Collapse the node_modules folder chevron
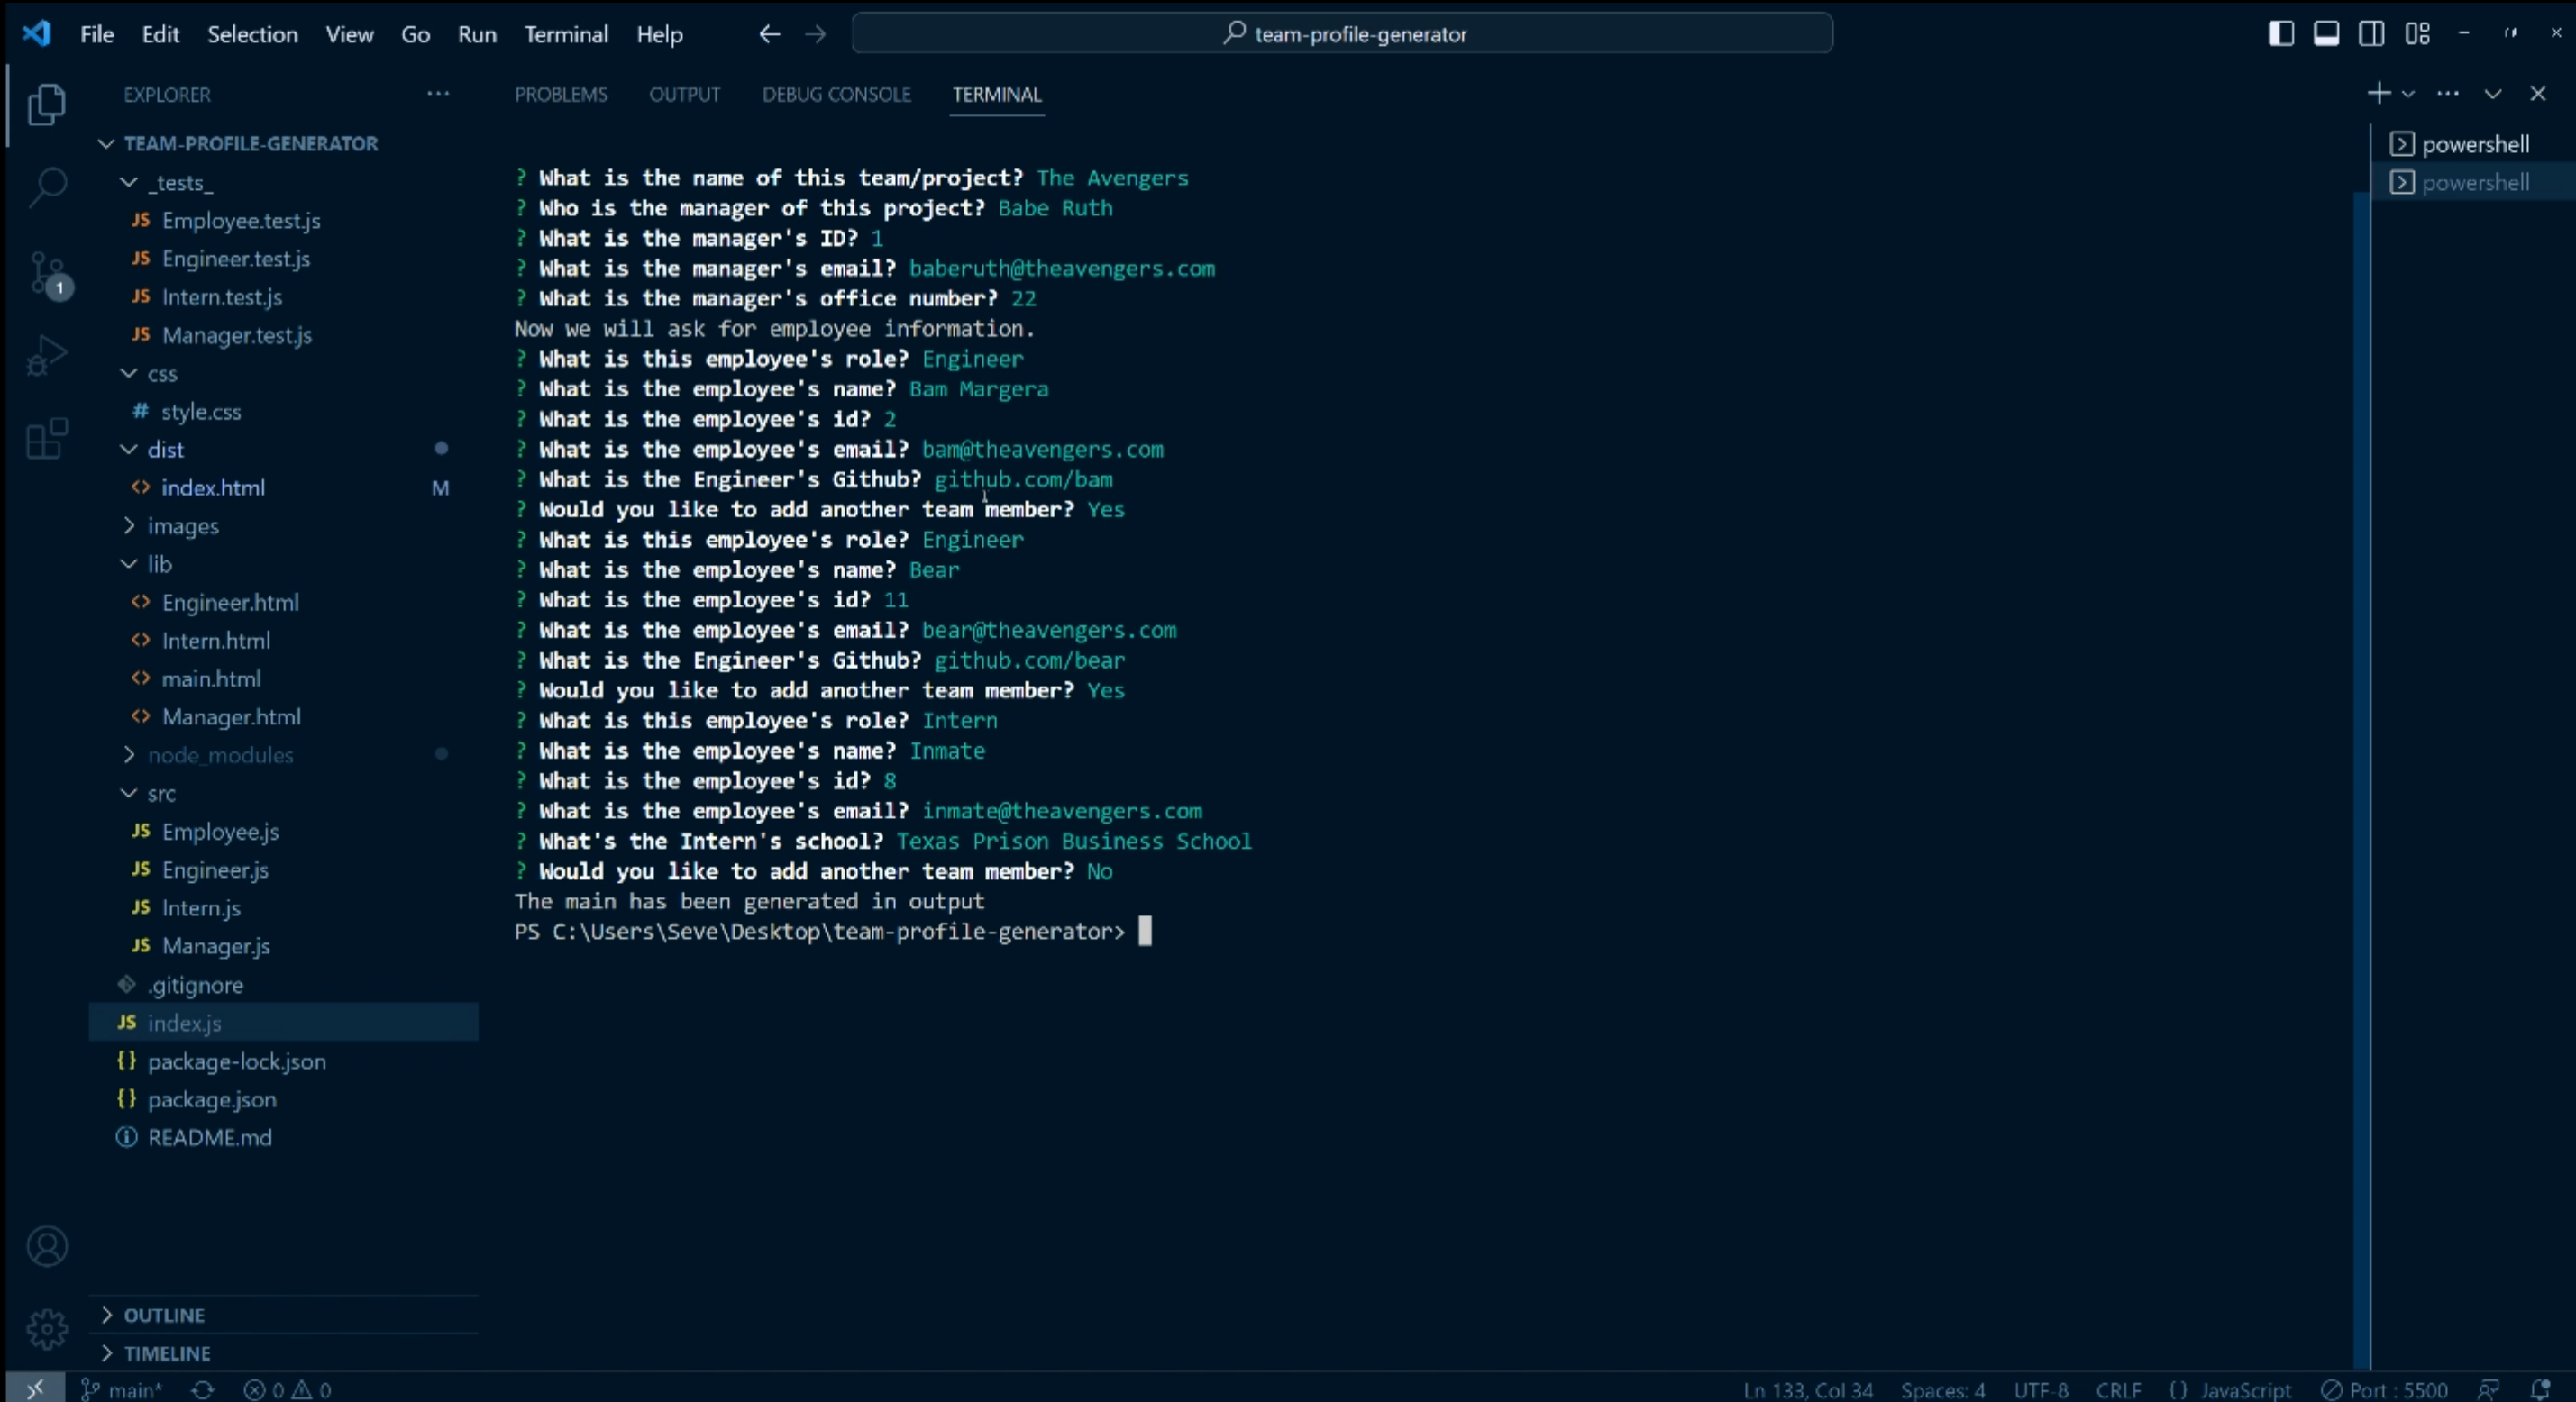Image resolution: width=2576 pixels, height=1402 pixels. tap(129, 755)
